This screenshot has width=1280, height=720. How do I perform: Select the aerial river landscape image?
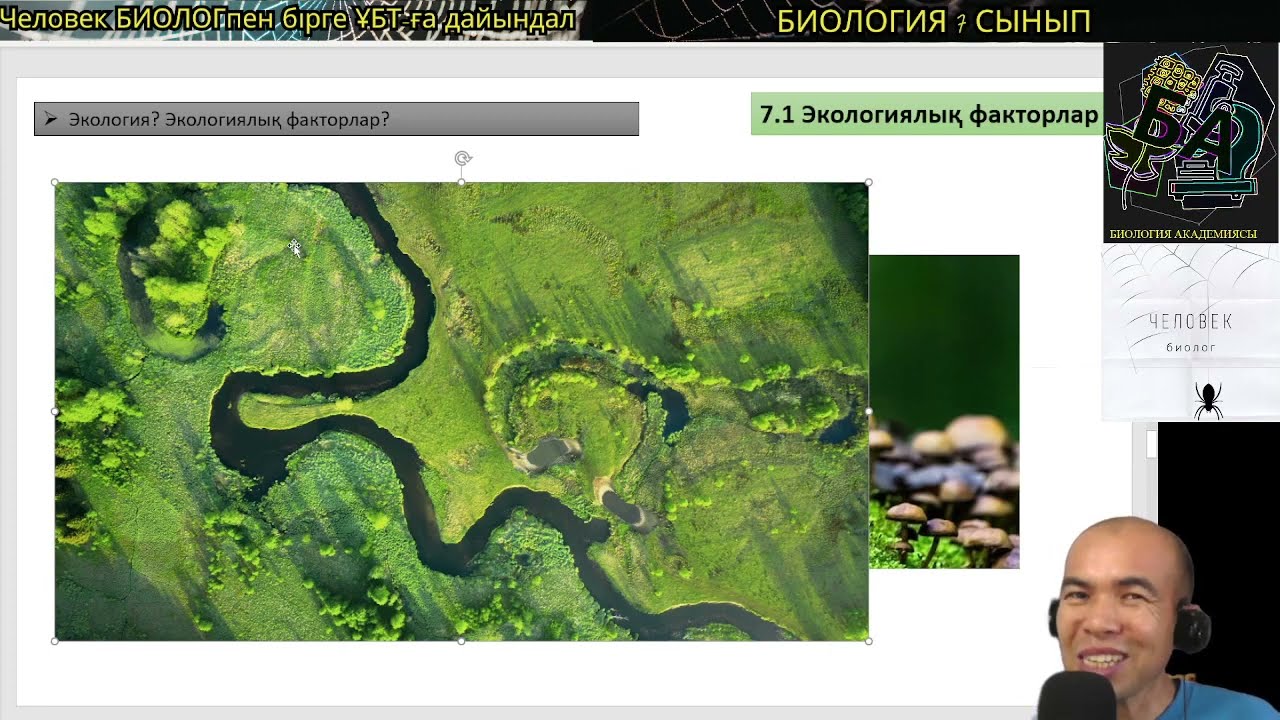[461, 411]
